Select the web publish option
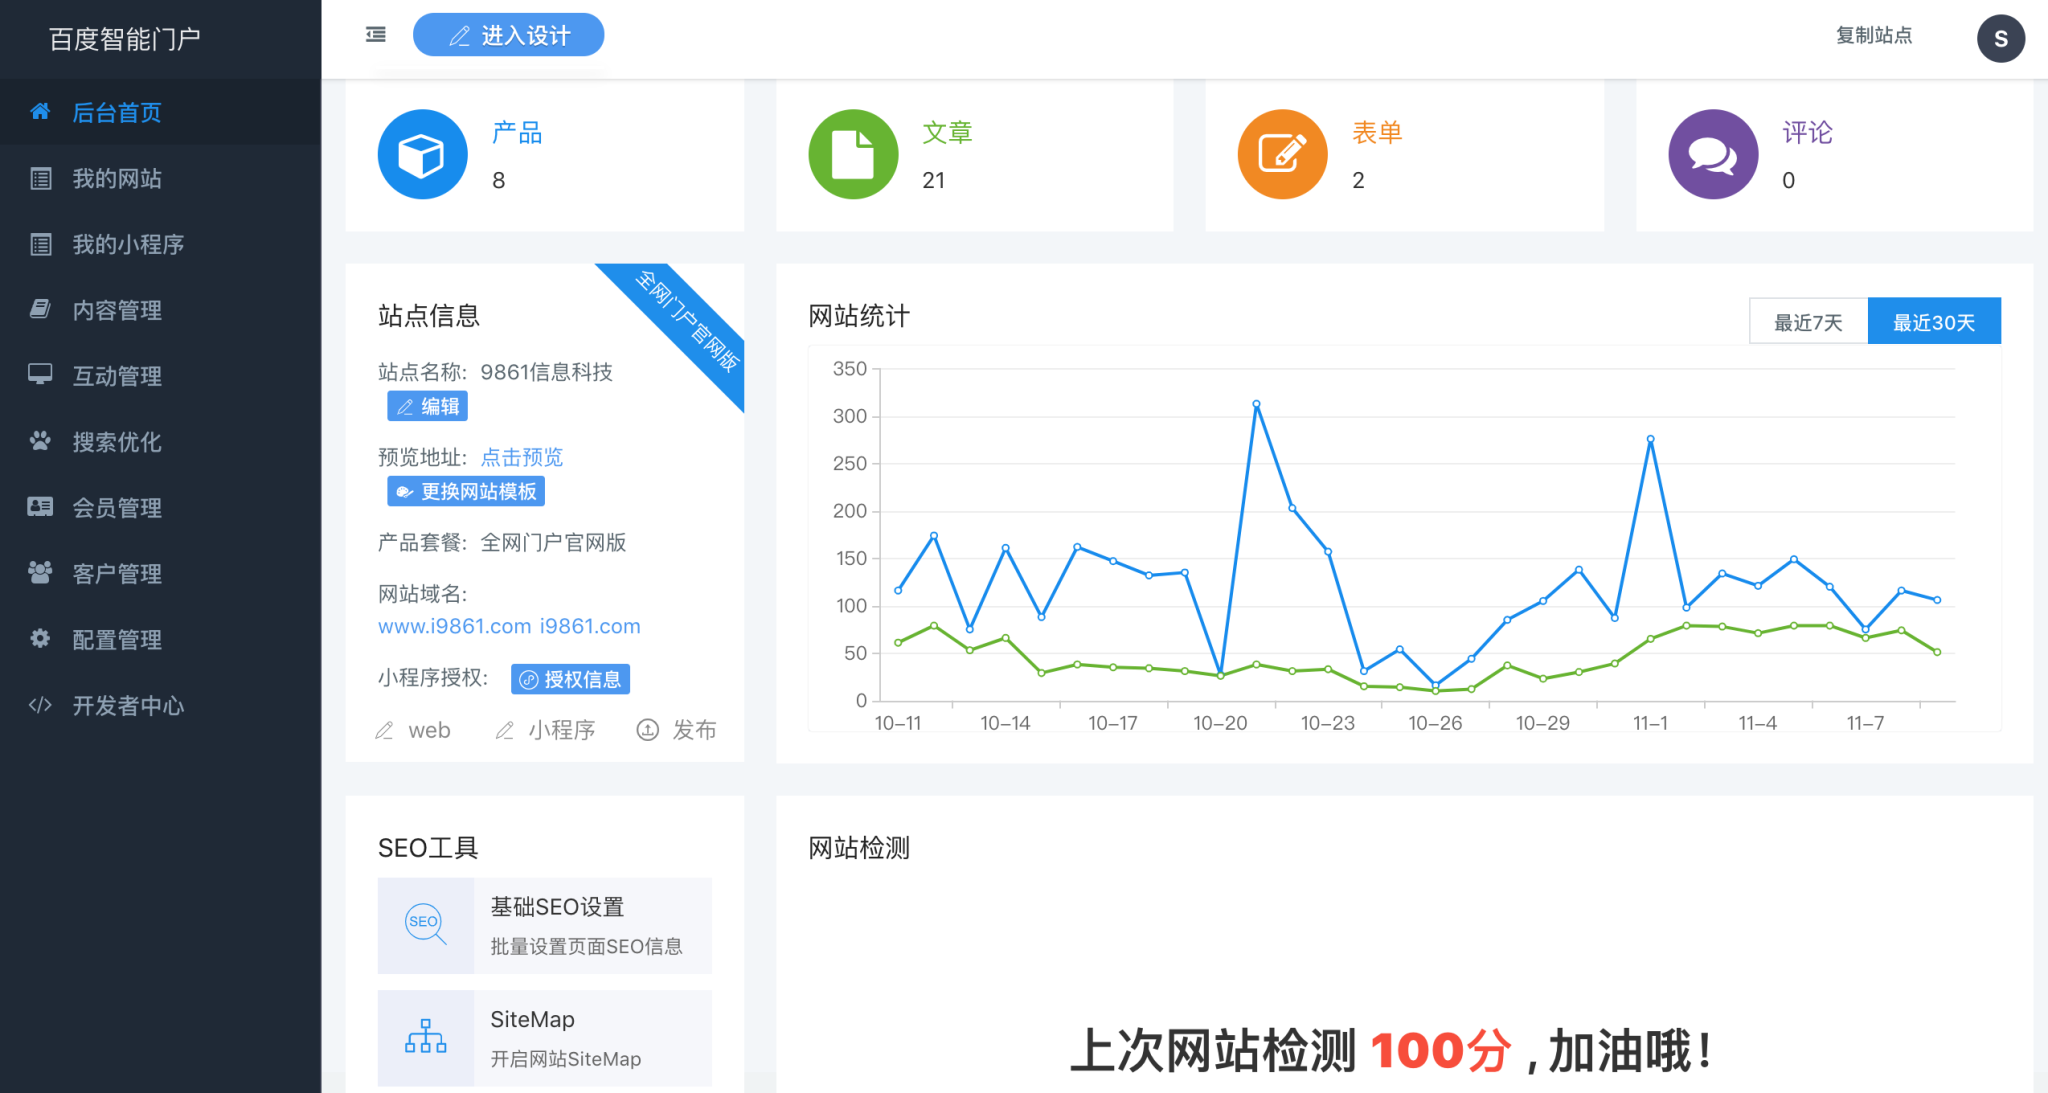This screenshot has height=1093, width=2048. pyautogui.click(x=412, y=729)
